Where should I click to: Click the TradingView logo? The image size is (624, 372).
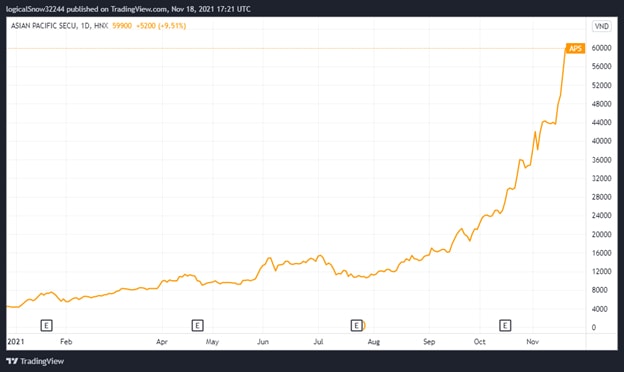point(35,361)
